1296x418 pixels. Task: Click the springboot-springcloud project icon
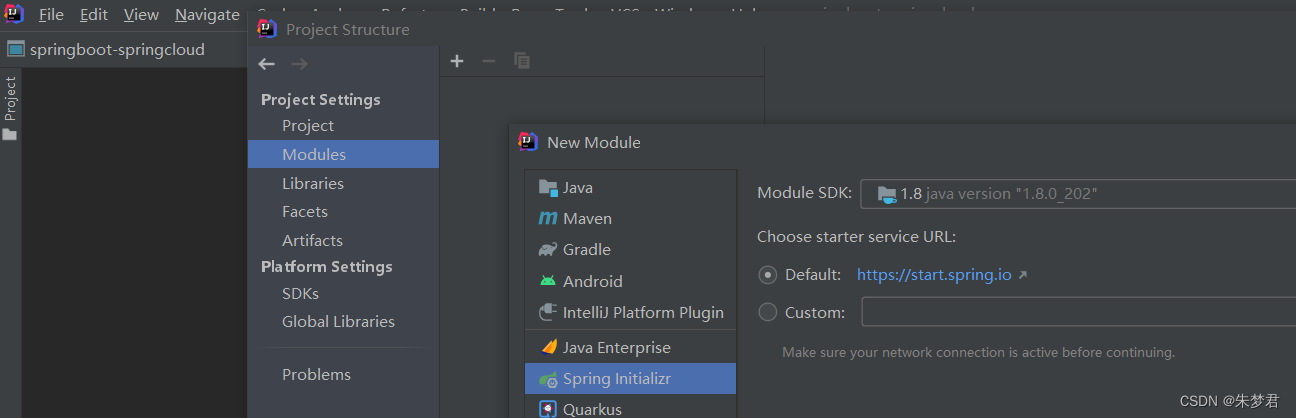[x=16, y=49]
